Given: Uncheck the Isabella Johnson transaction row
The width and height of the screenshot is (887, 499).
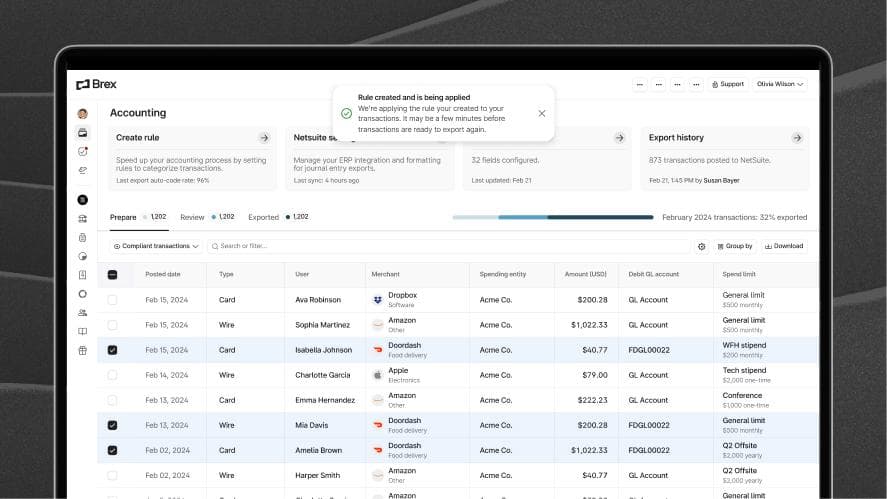Looking at the screenshot, I should click(112, 350).
